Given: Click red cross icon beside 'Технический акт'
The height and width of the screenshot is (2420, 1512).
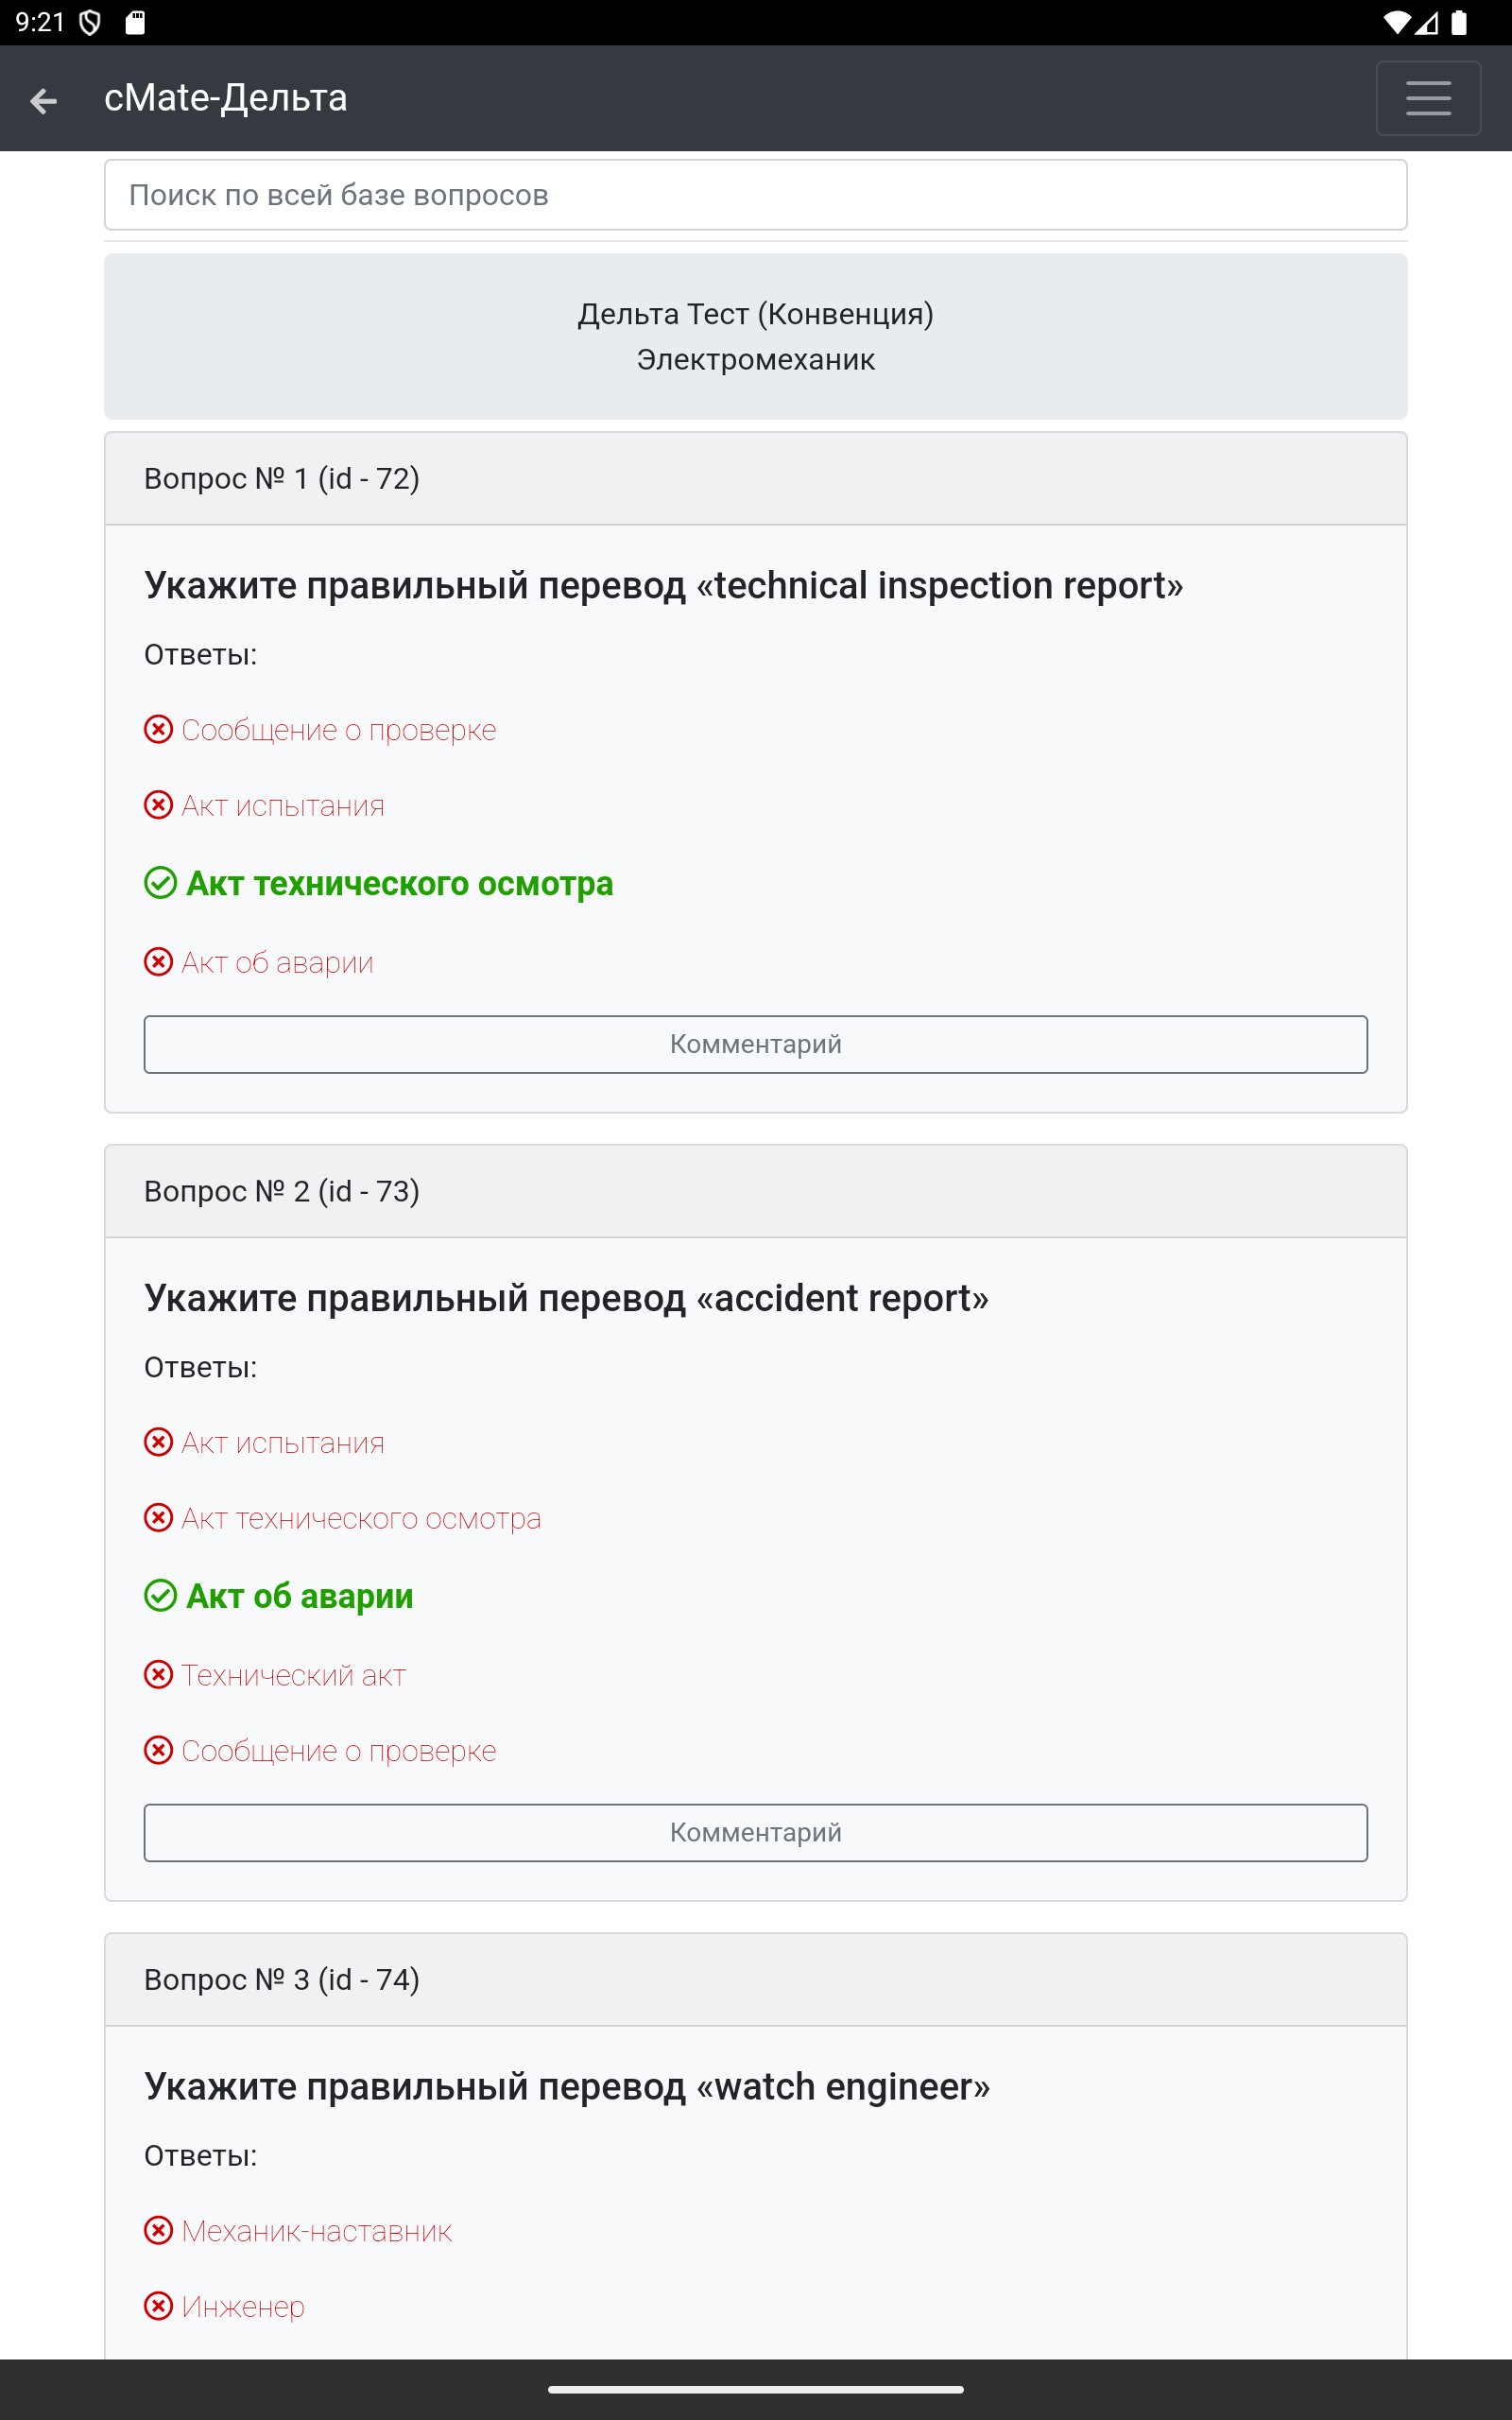Looking at the screenshot, I should tap(158, 1674).
